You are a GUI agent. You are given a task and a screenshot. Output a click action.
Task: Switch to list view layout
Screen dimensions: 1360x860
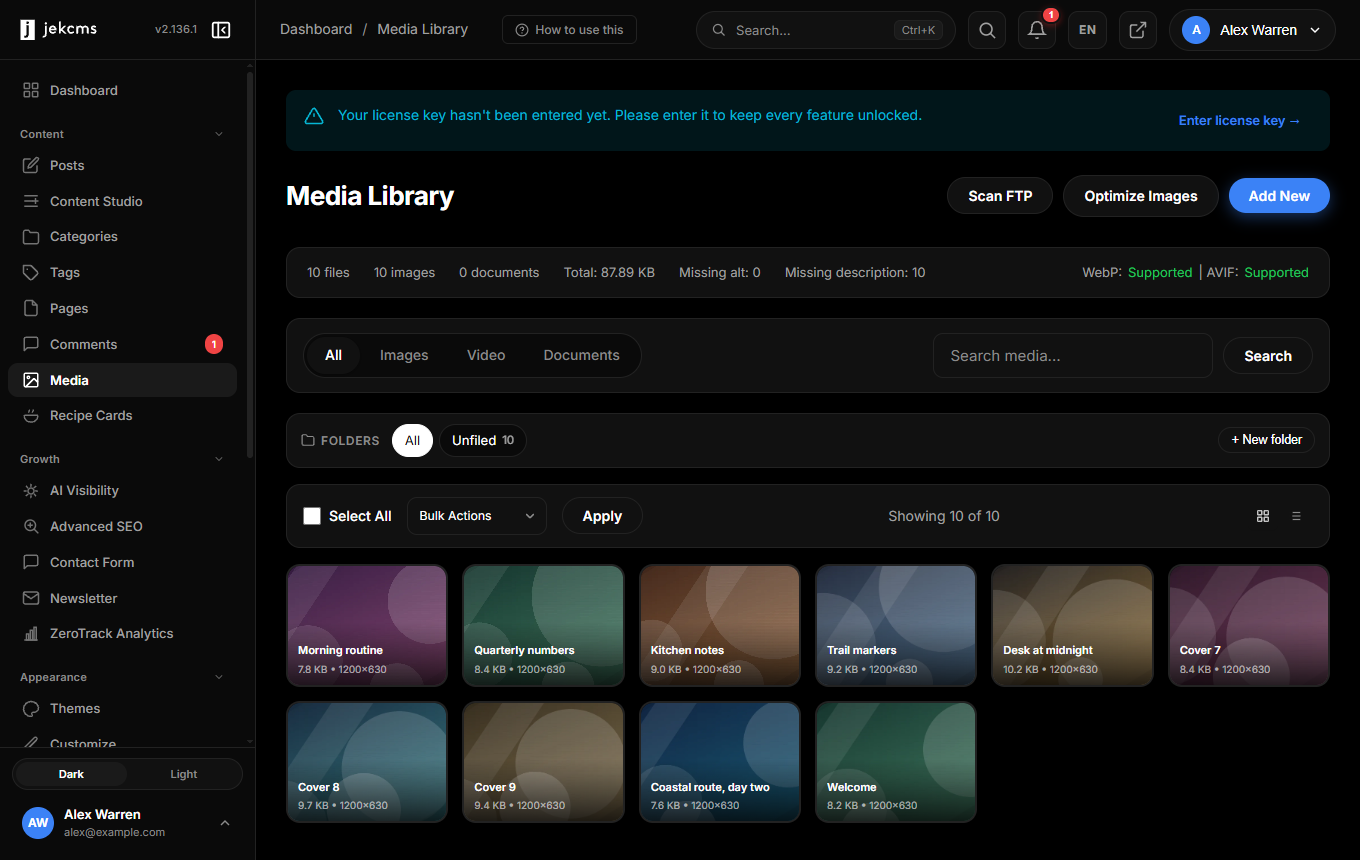[x=1297, y=516]
